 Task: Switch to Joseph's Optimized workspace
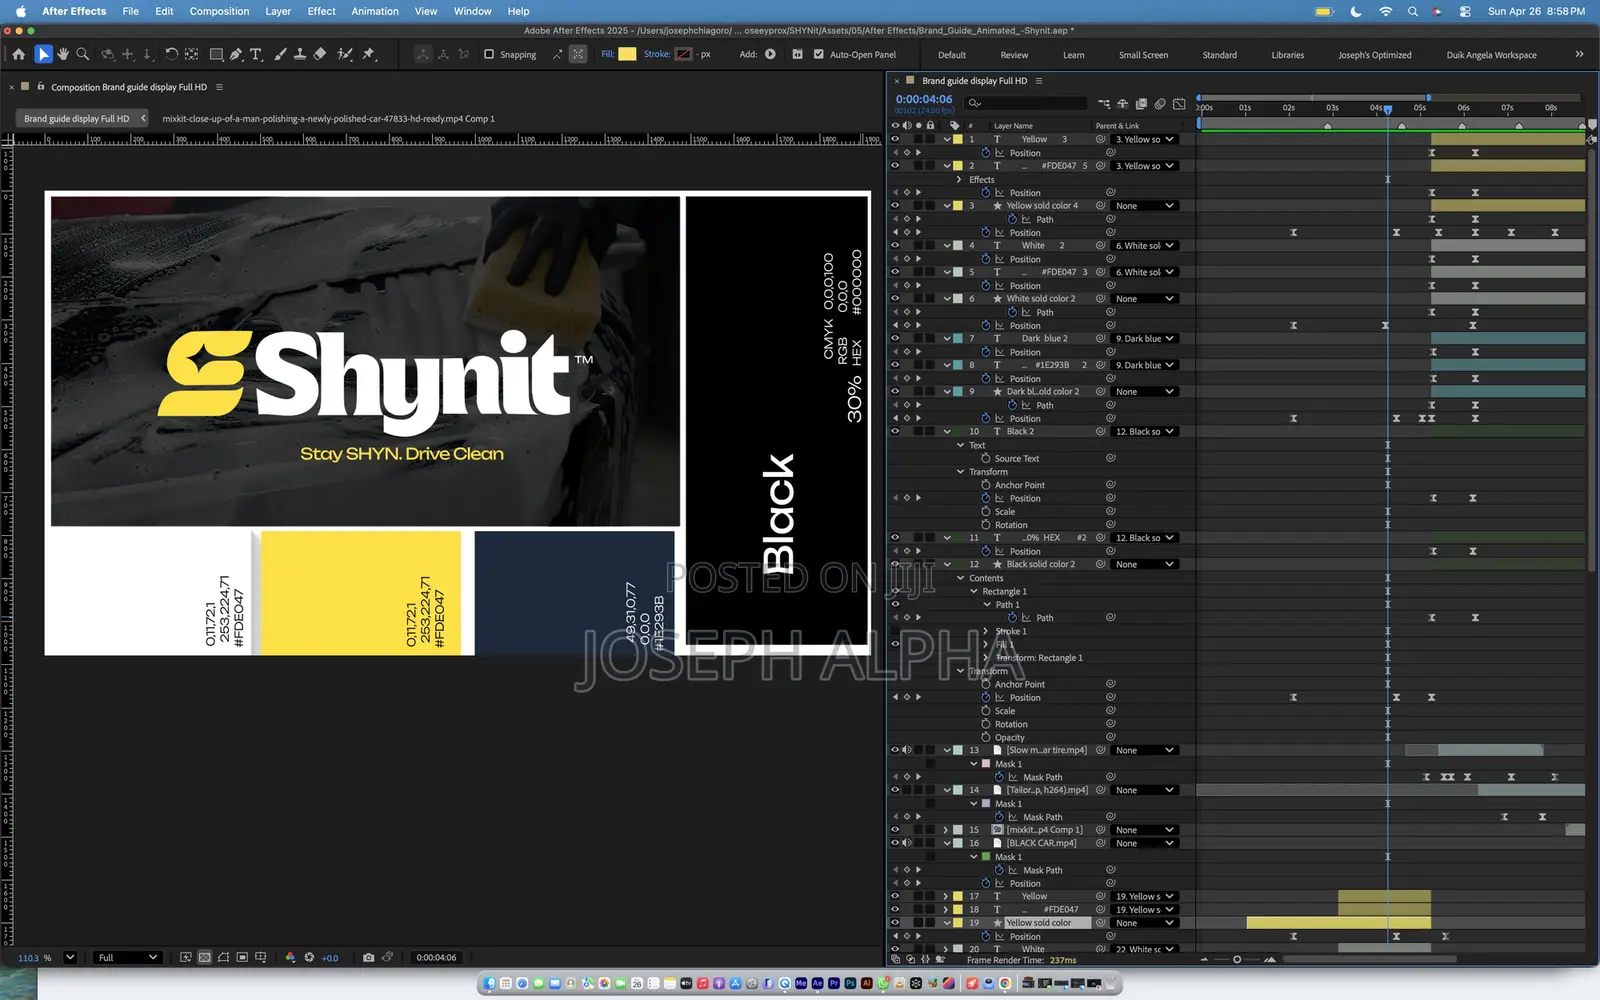coord(1375,55)
